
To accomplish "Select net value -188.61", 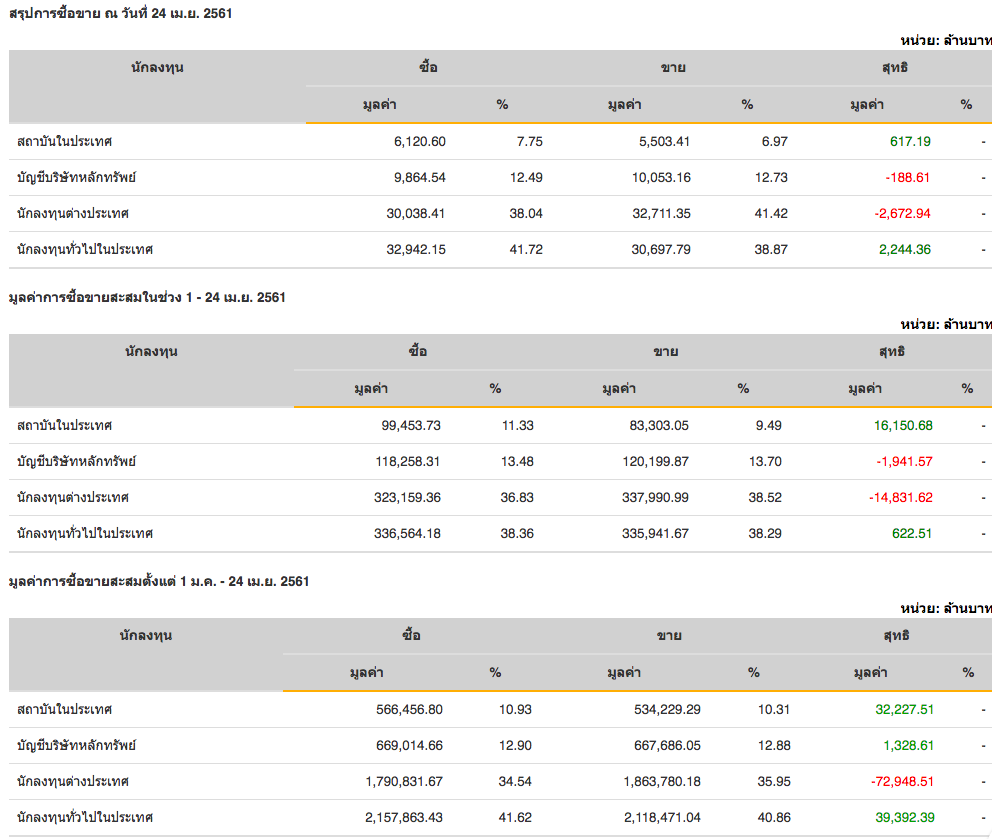I will 907,178.
